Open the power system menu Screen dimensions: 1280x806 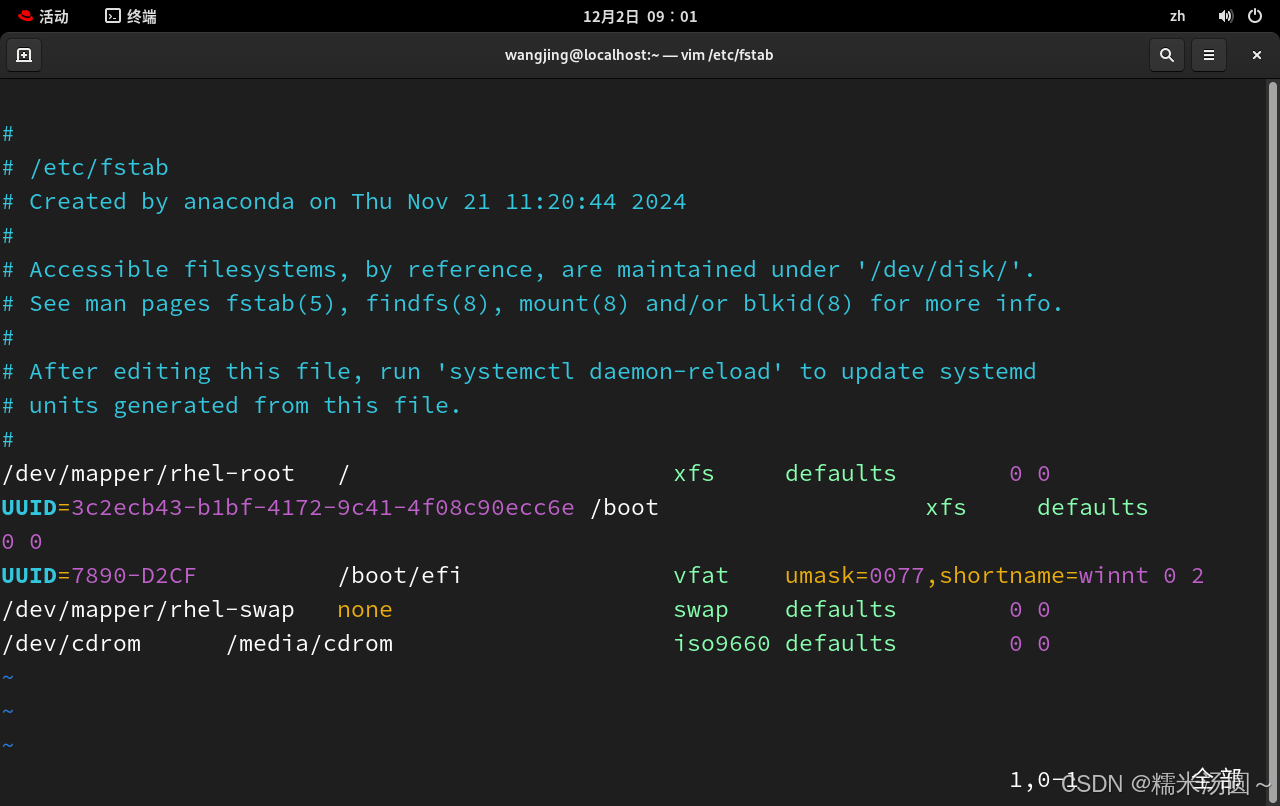tap(1255, 16)
